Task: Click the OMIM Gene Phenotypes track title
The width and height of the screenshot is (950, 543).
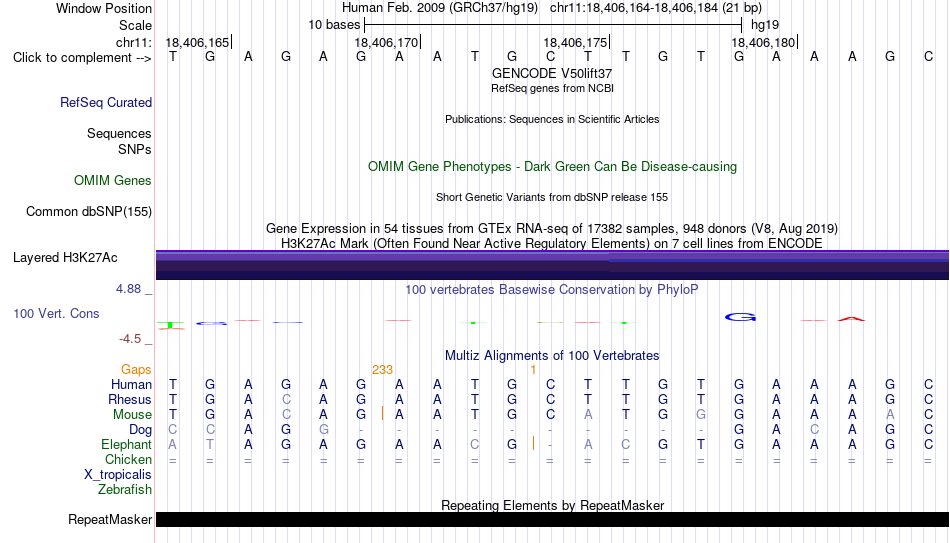Action: (x=552, y=167)
